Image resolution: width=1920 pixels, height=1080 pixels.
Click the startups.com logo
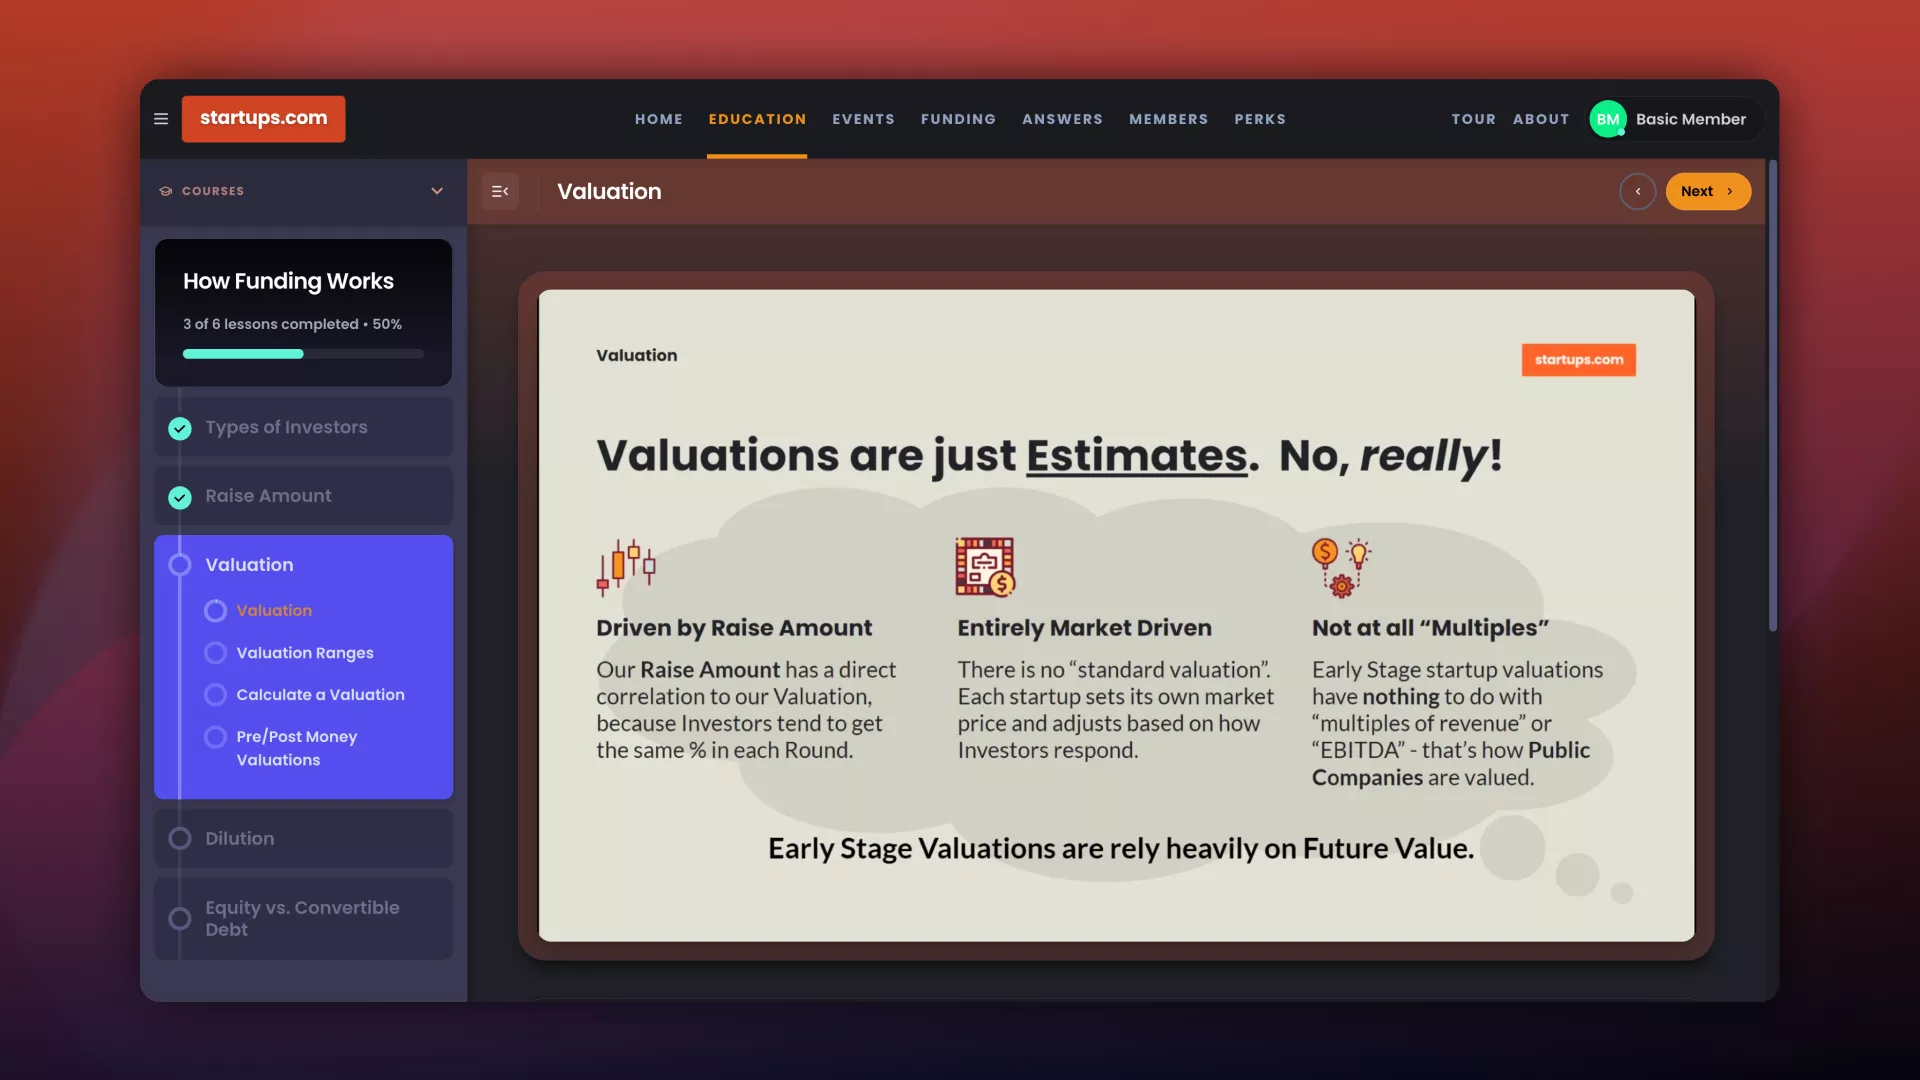pyautogui.click(x=263, y=119)
